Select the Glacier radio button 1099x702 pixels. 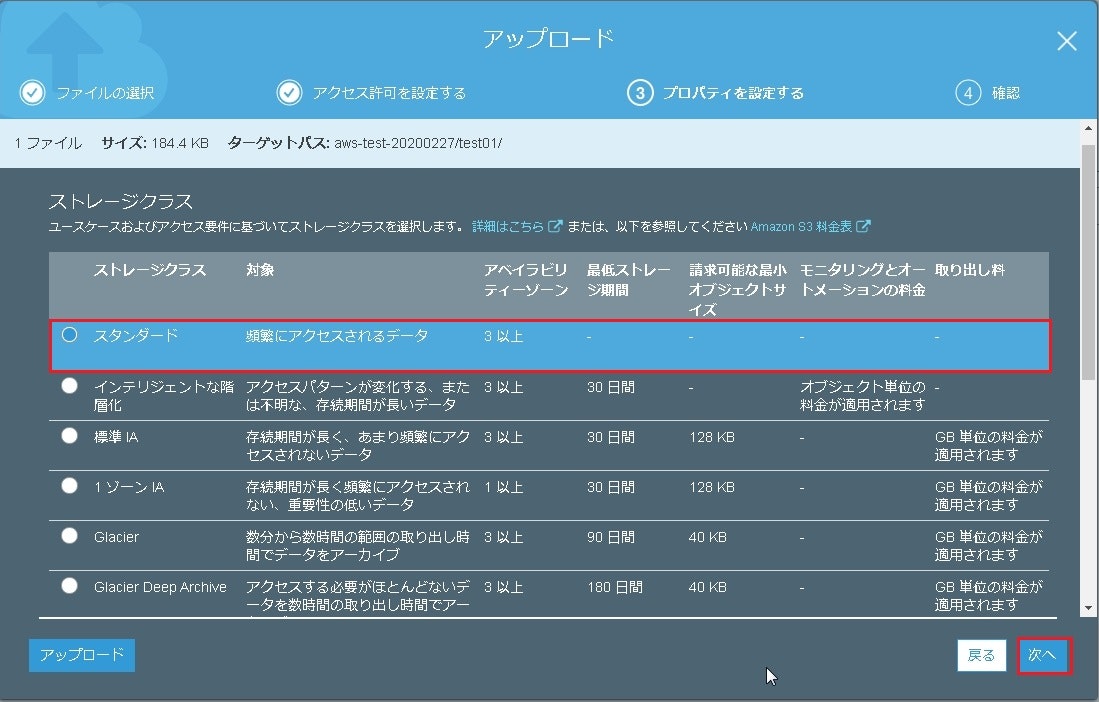[69, 536]
